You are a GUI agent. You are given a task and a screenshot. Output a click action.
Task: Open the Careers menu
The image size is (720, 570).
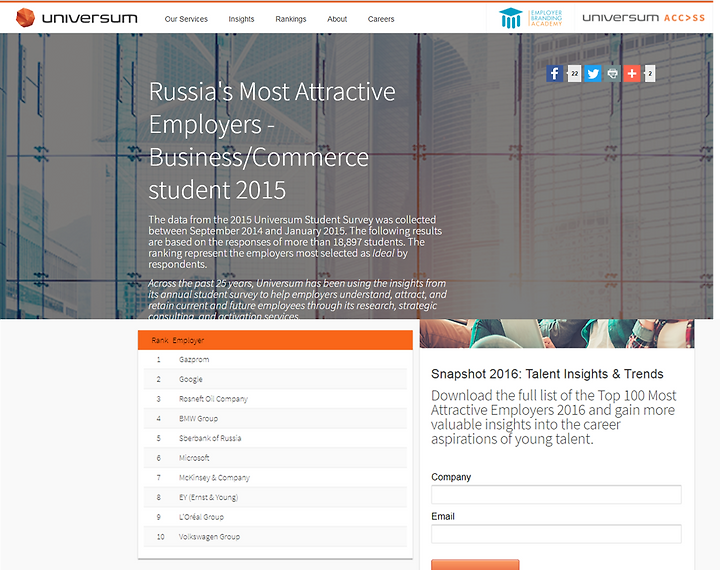[381, 19]
